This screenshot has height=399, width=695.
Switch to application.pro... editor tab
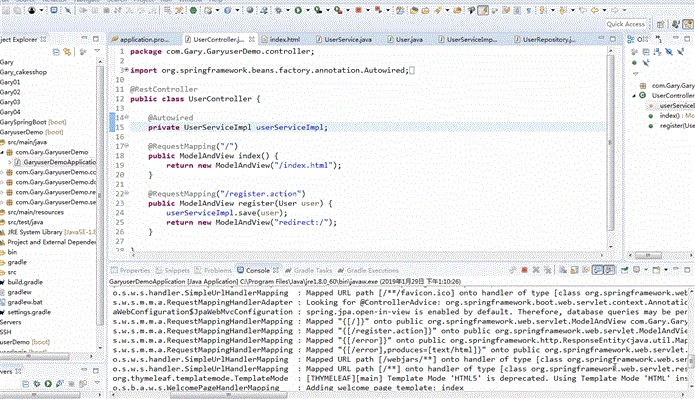tap(144, 39)
